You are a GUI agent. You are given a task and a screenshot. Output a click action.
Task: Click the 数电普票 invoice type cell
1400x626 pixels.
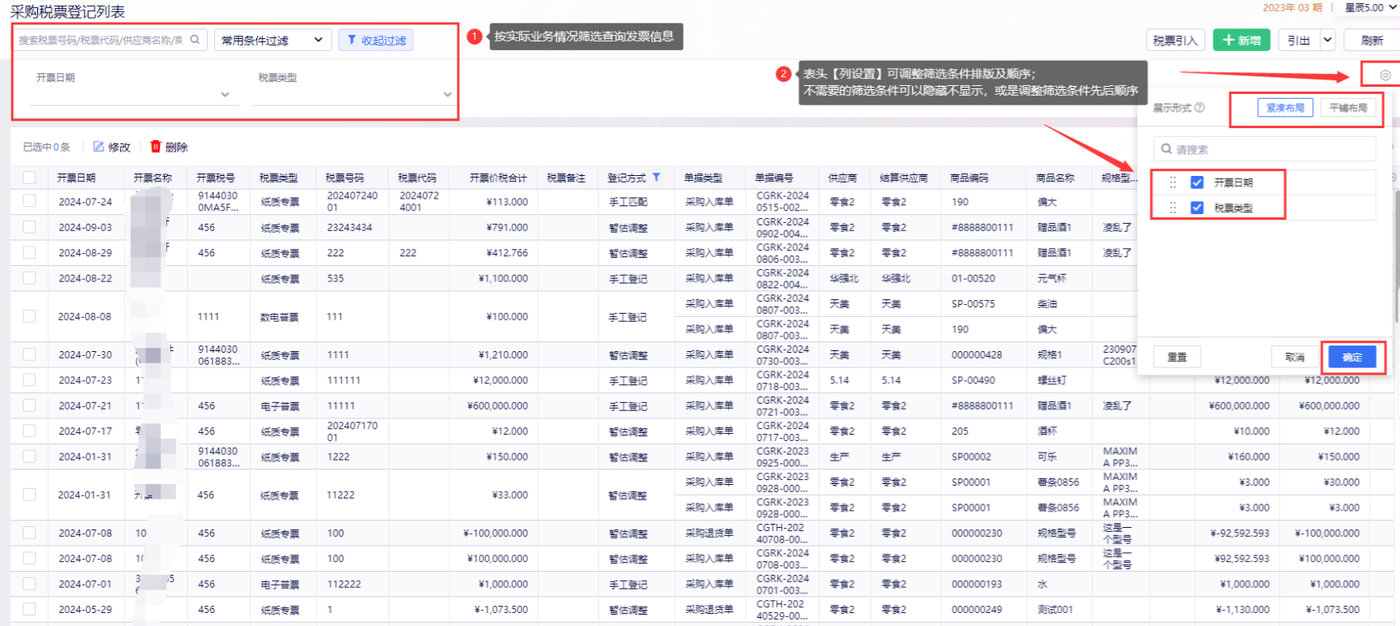tap(280, 316)
